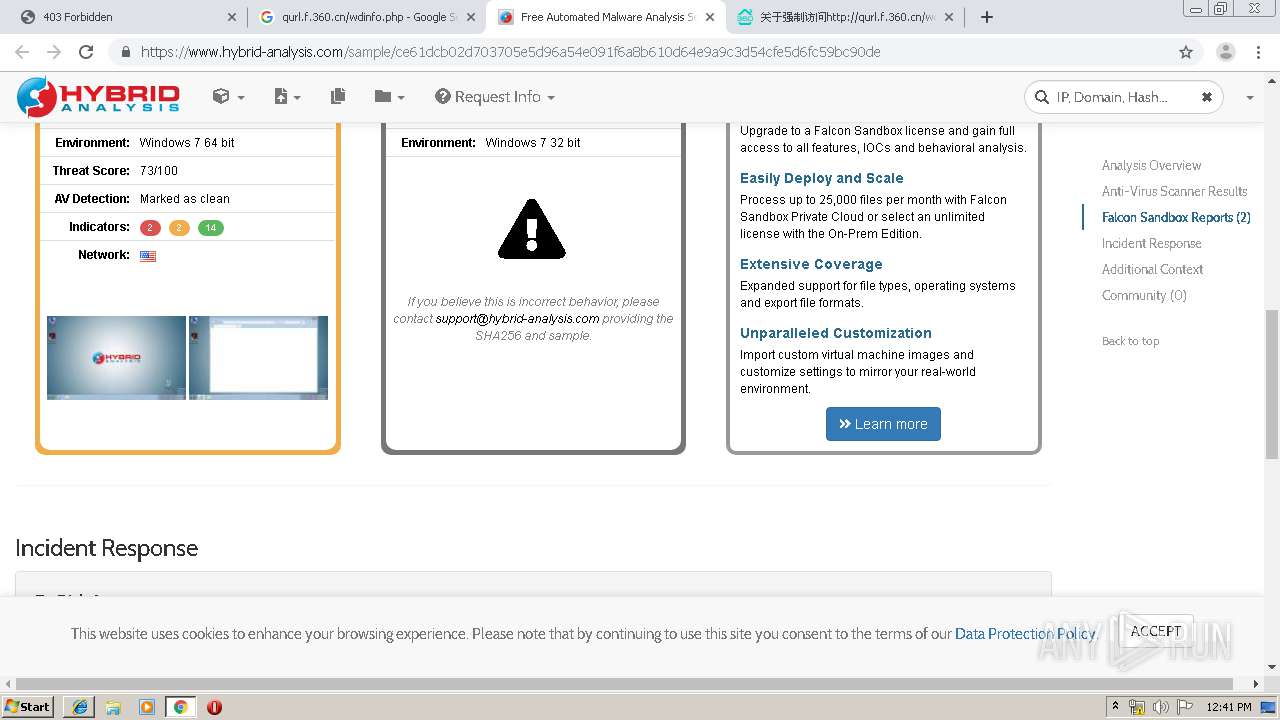The height and width of the screenshot is (720, 1280).
Task: Click the file collection documents icon
Action: (338, 96)
